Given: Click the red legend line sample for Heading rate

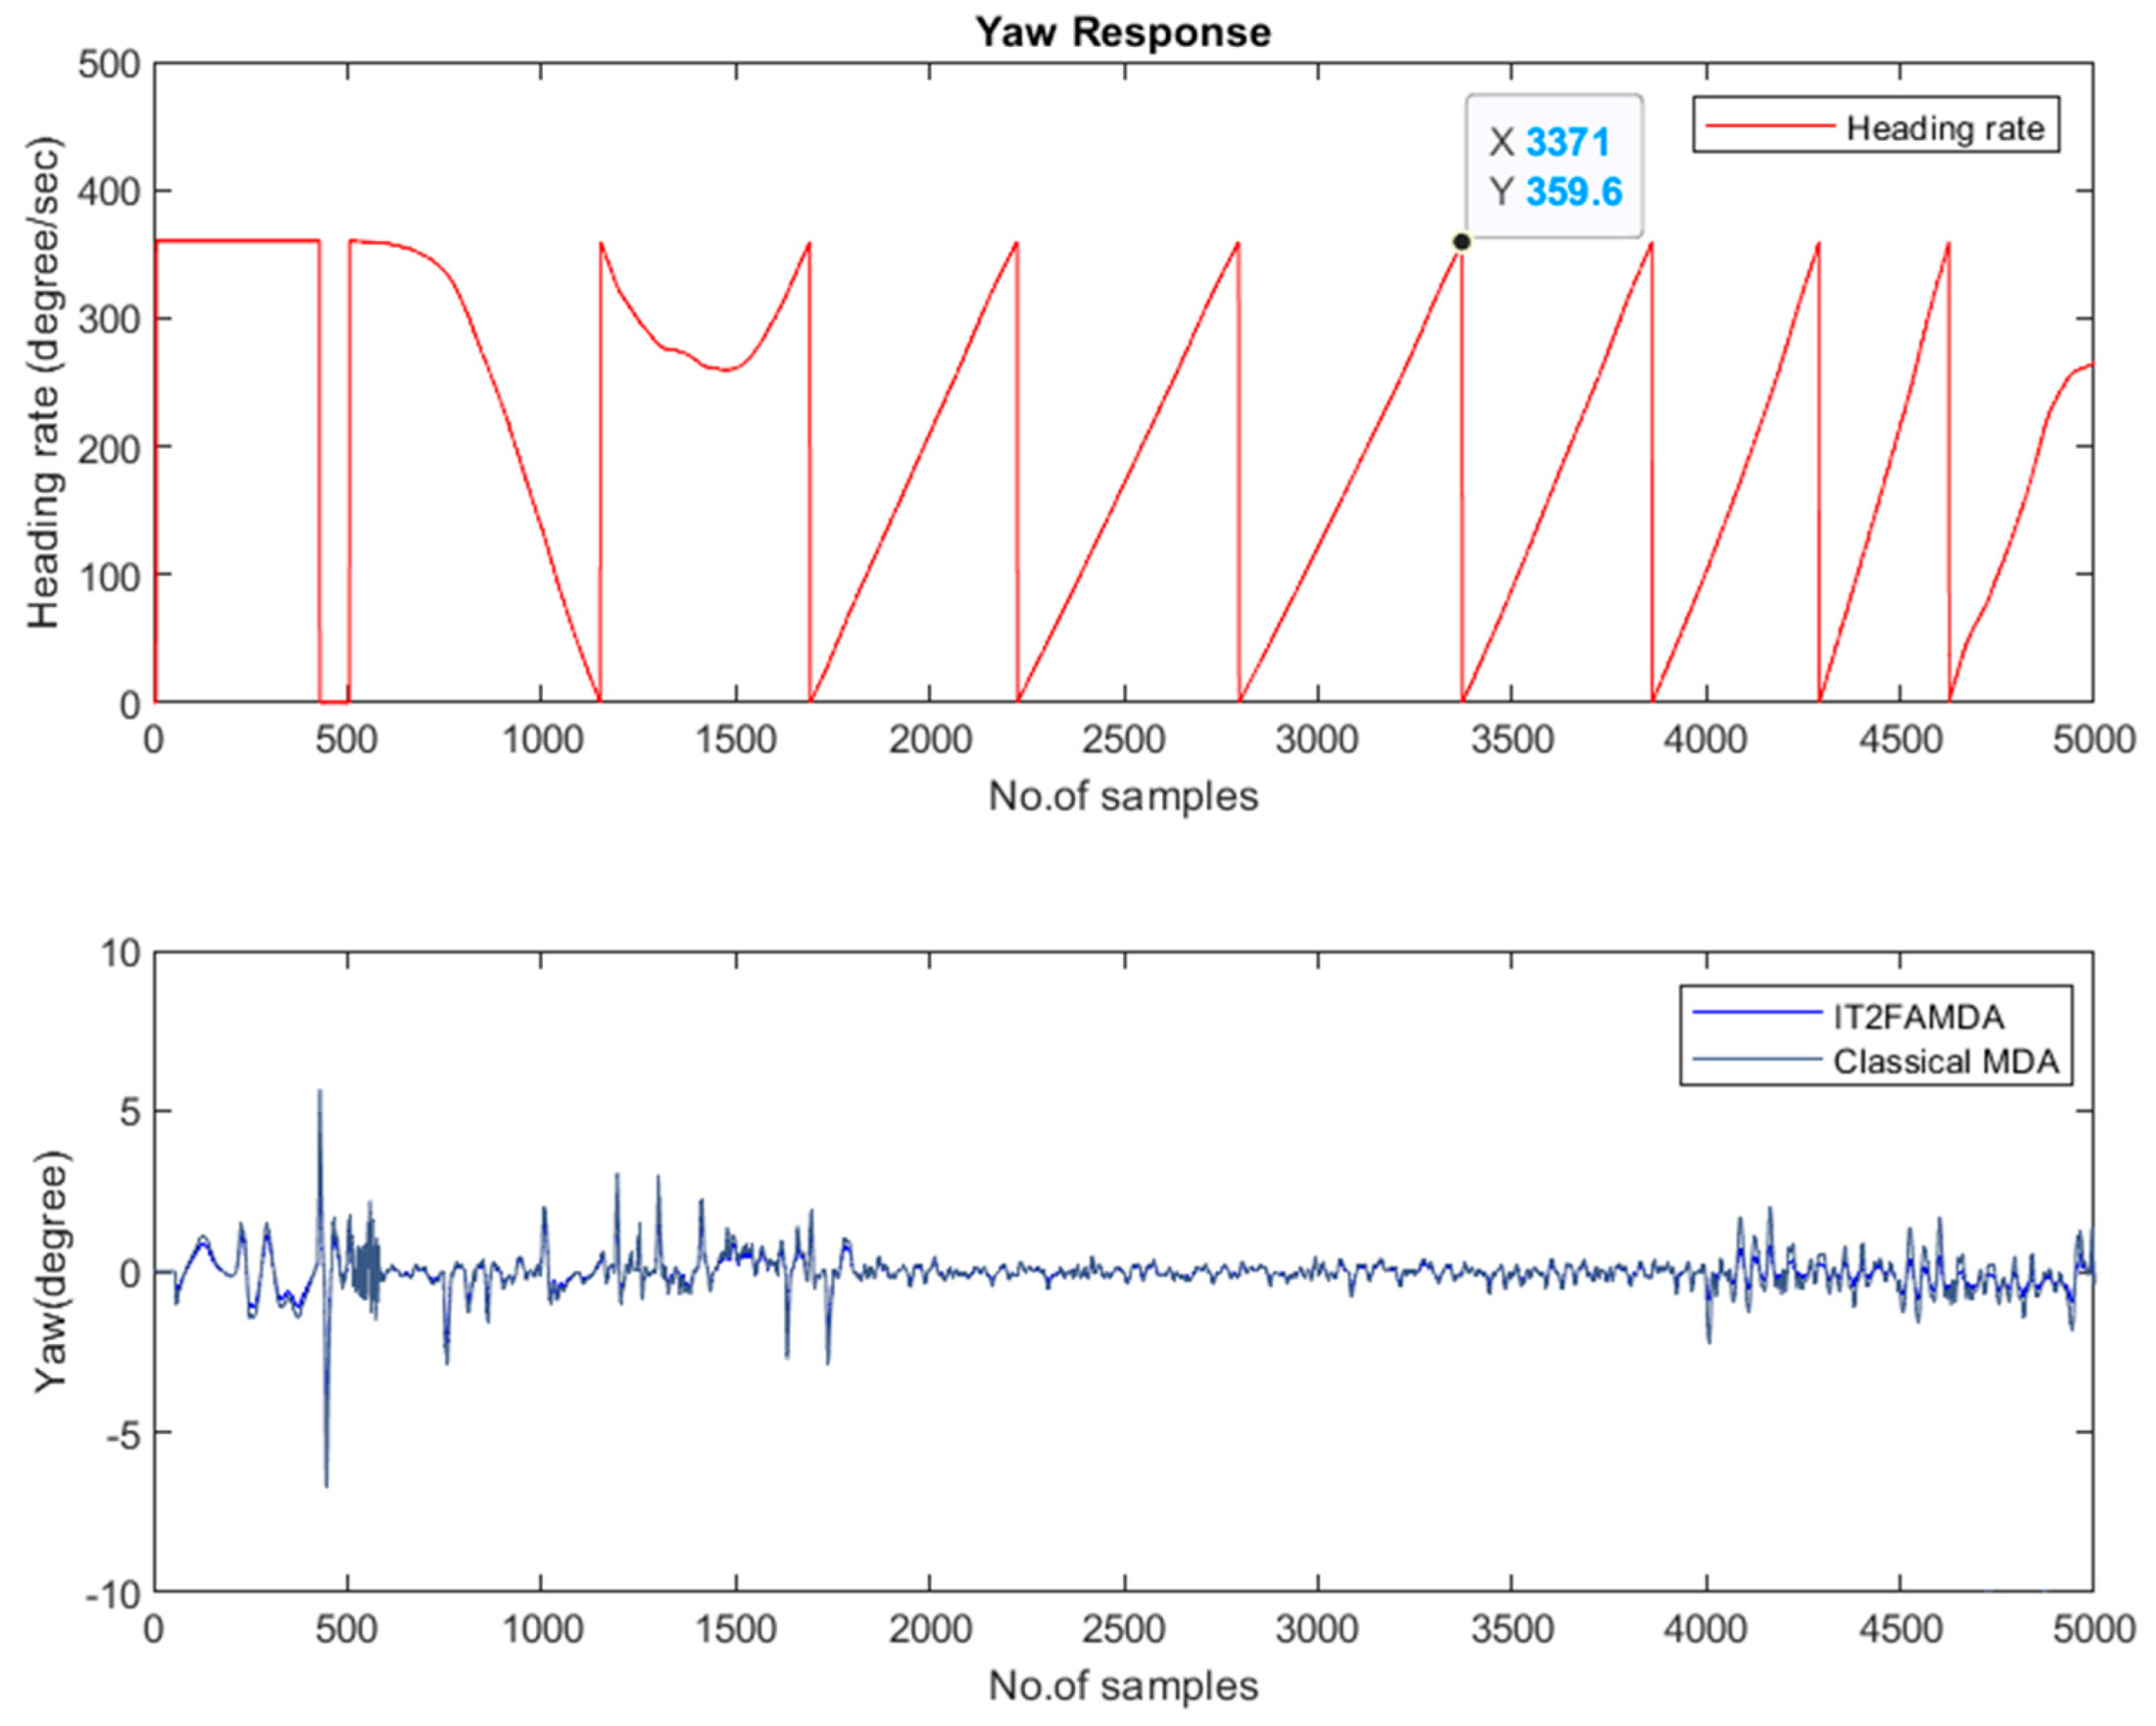Looking at the screenshot, I should coord(1770,126).
